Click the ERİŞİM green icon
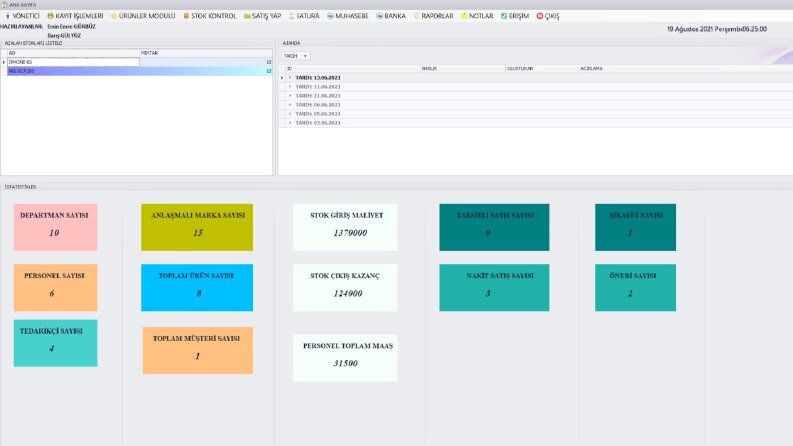 click(504, 16)
